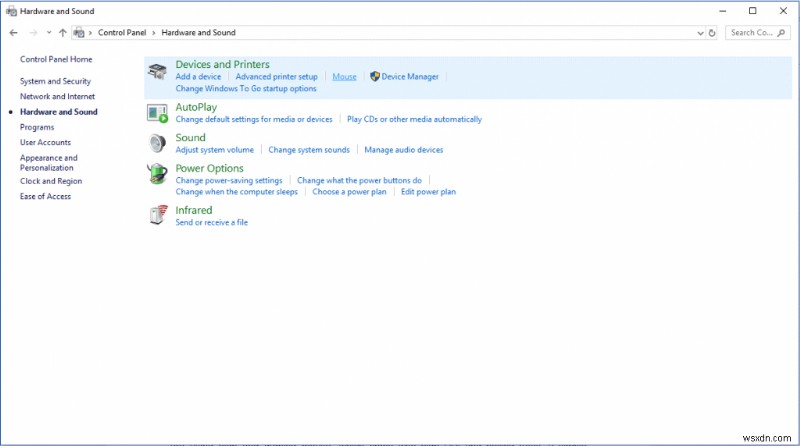
Task: Click the AutoPlay category icon
Action: [x=157, y=113]
